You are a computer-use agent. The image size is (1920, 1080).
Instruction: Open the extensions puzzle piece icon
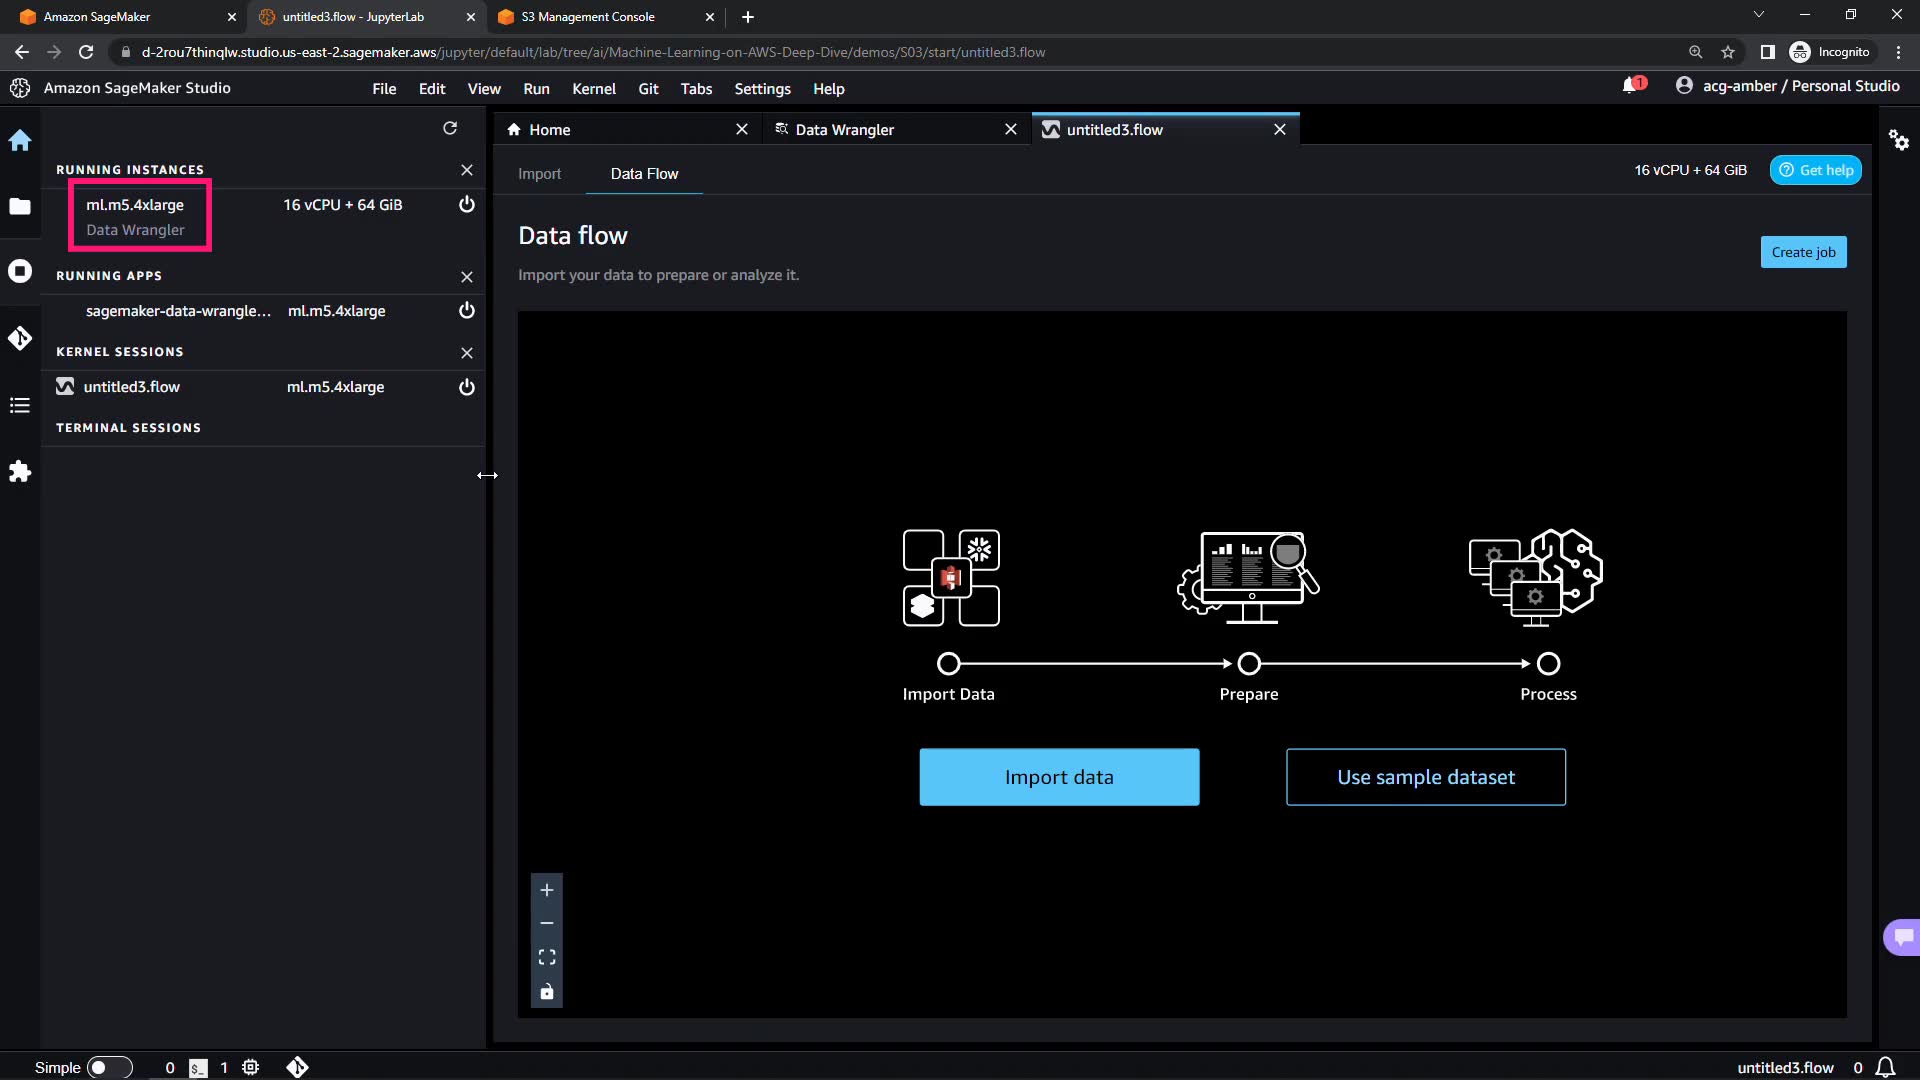(20, 472)
